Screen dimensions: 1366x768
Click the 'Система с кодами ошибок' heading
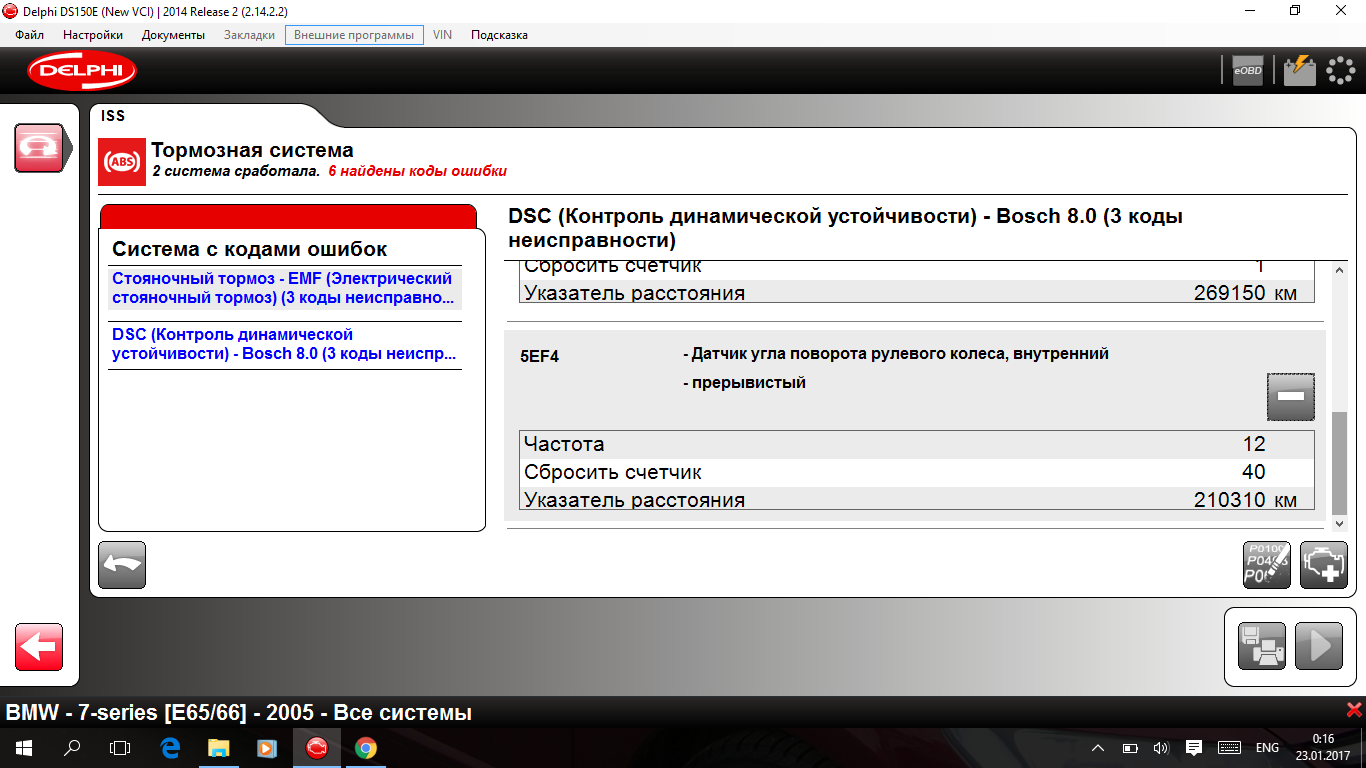(x=249, y=249)
